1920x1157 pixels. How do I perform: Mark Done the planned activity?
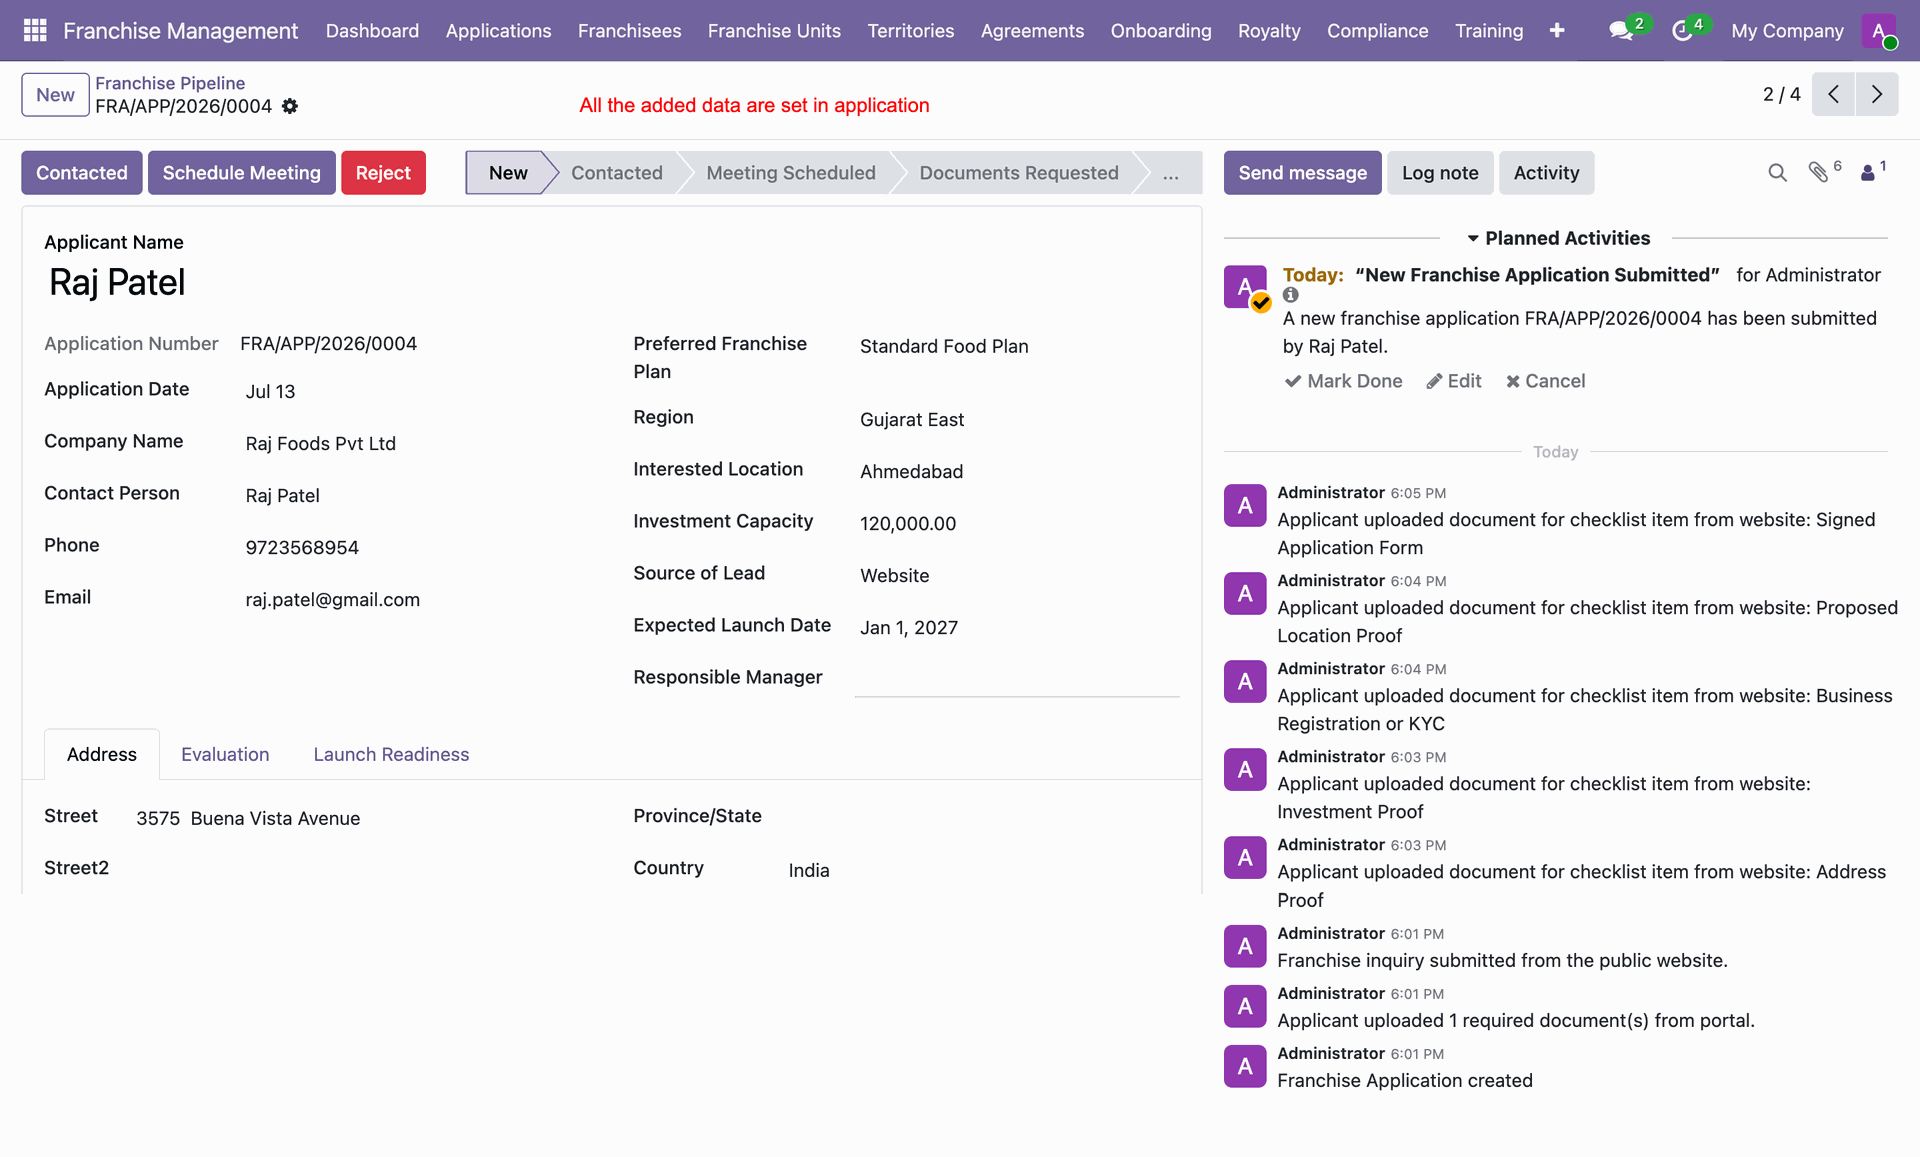[1343, 381]
